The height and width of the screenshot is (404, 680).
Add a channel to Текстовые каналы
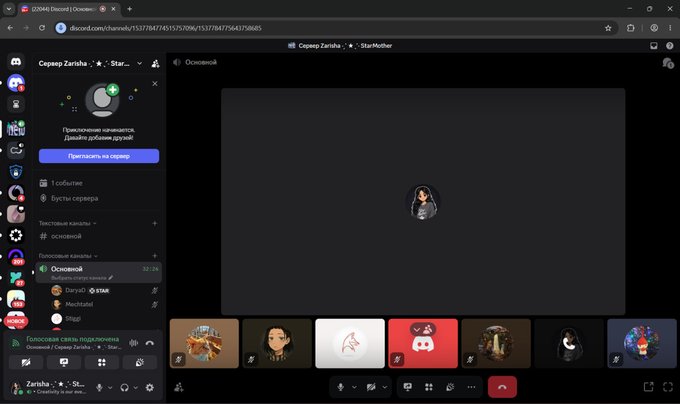(154, 223)
